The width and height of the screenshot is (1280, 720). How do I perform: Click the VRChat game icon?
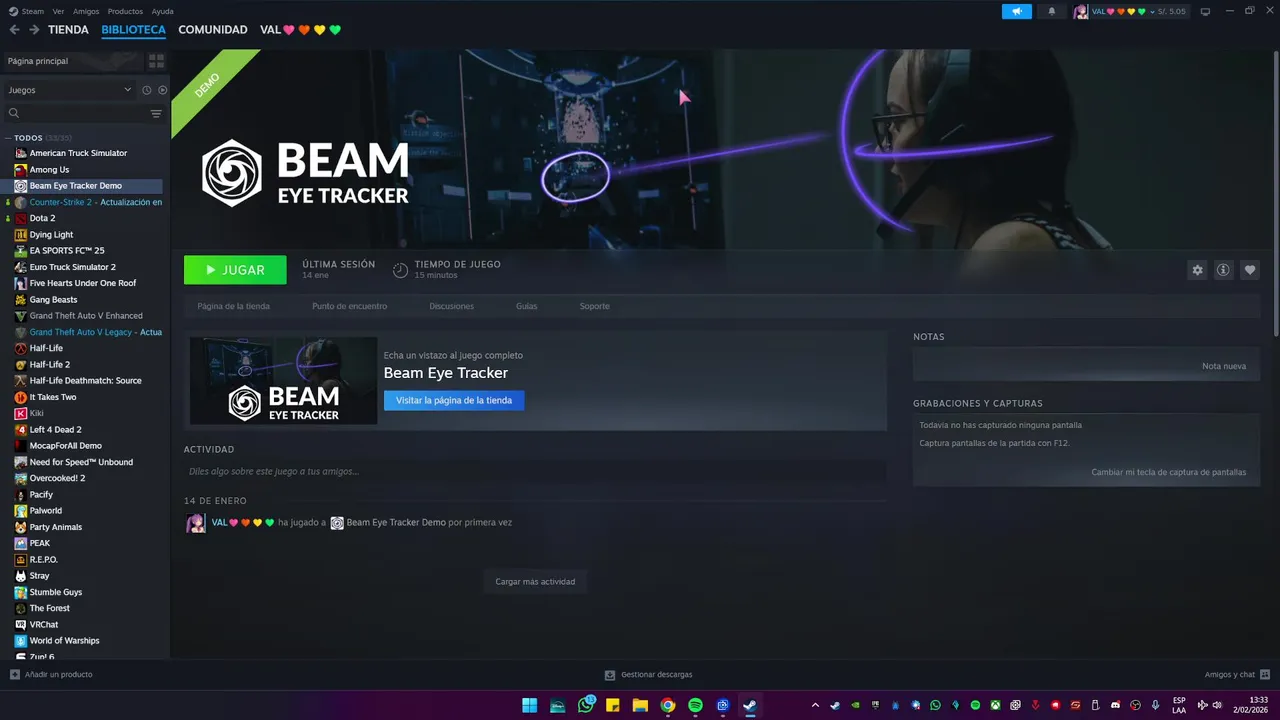pos(21,625)
